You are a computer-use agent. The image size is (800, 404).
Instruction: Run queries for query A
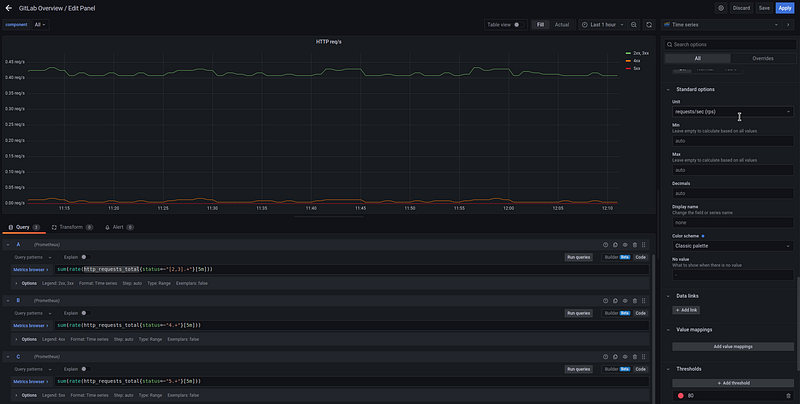[579, 257]
